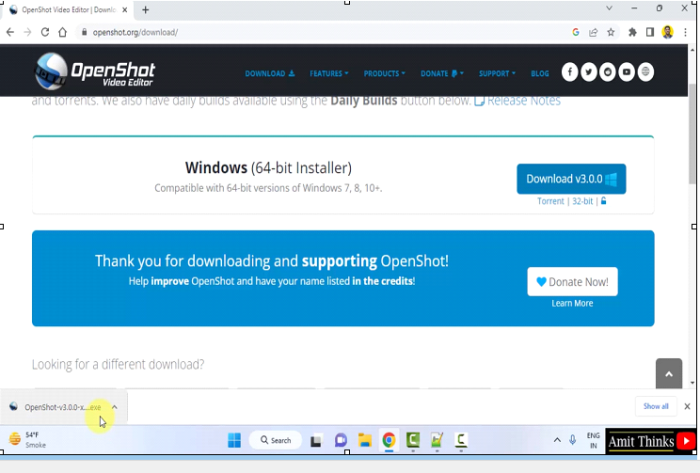Go back using browser back arrow
The height and width of the screenshot is (473, 700).
tap(10, 32)
